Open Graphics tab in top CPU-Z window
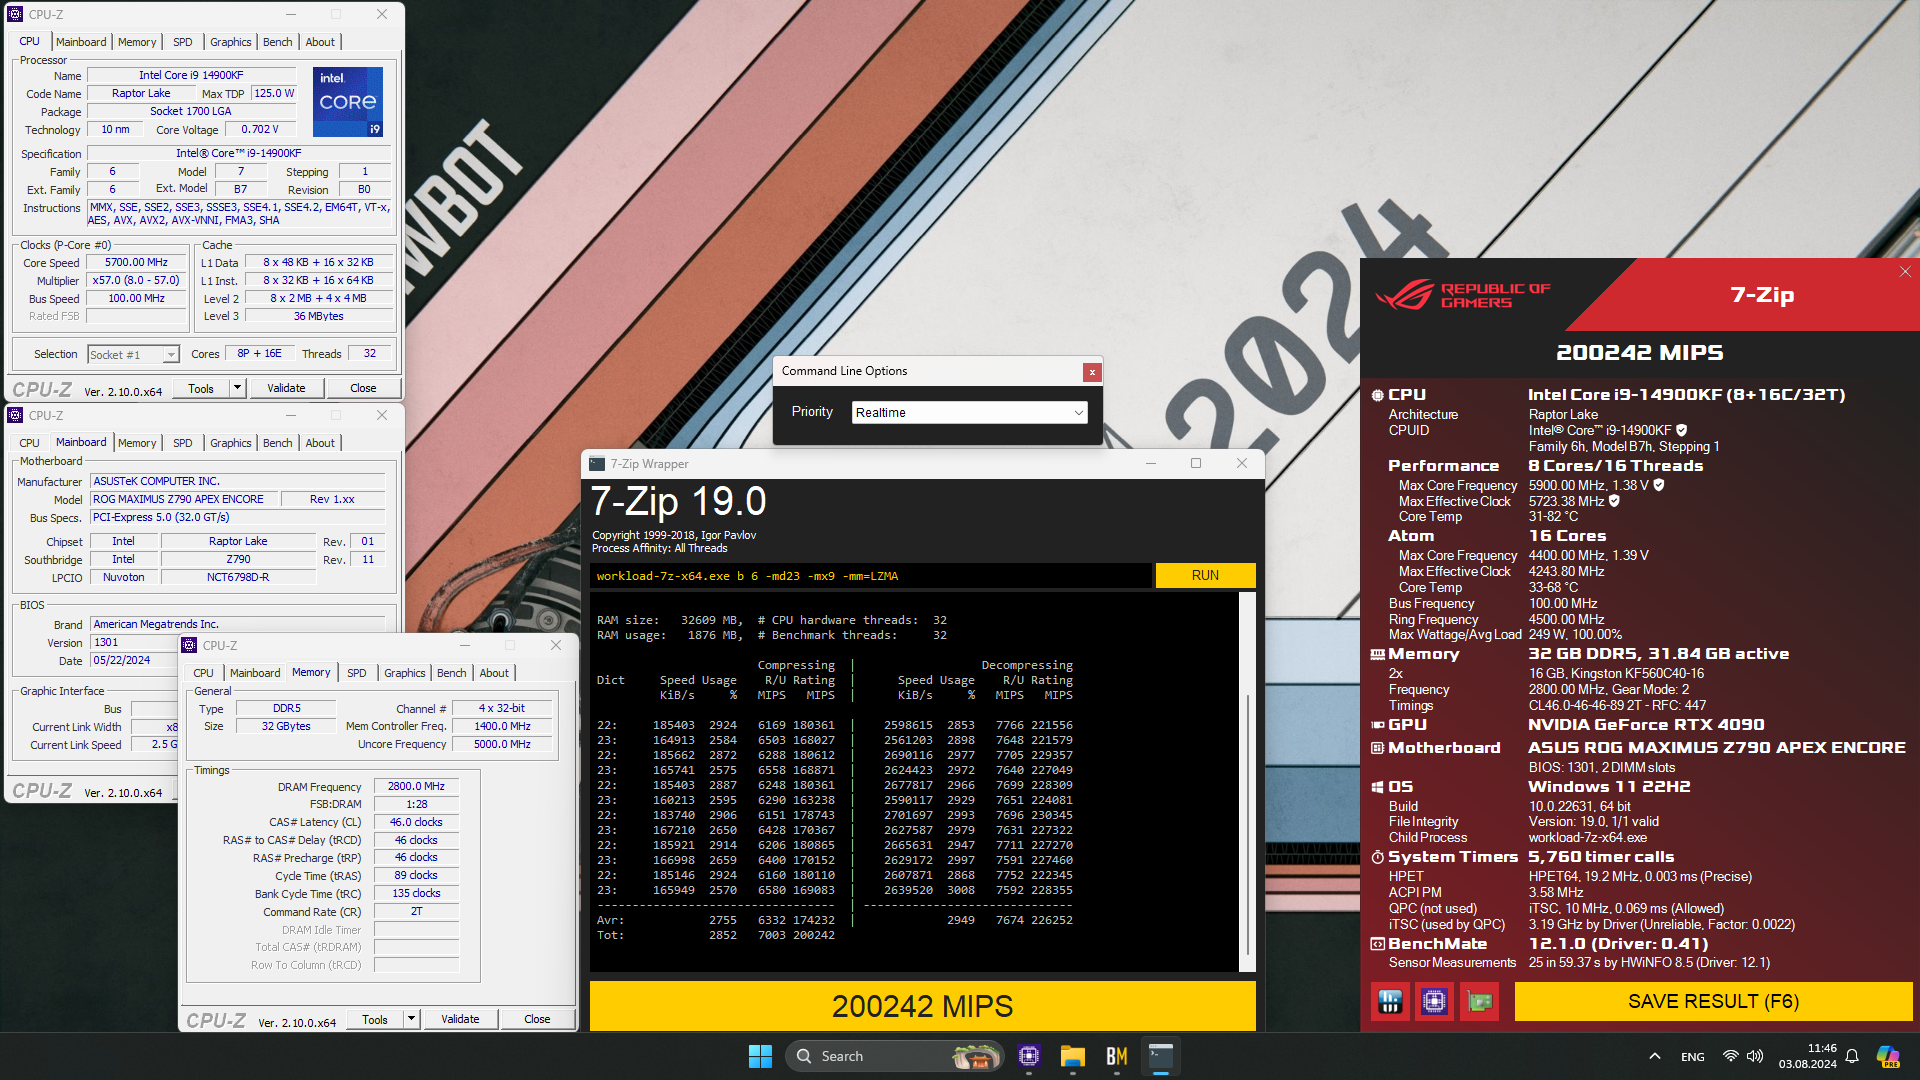The image size is (1920, 1080). pos(231,42)
